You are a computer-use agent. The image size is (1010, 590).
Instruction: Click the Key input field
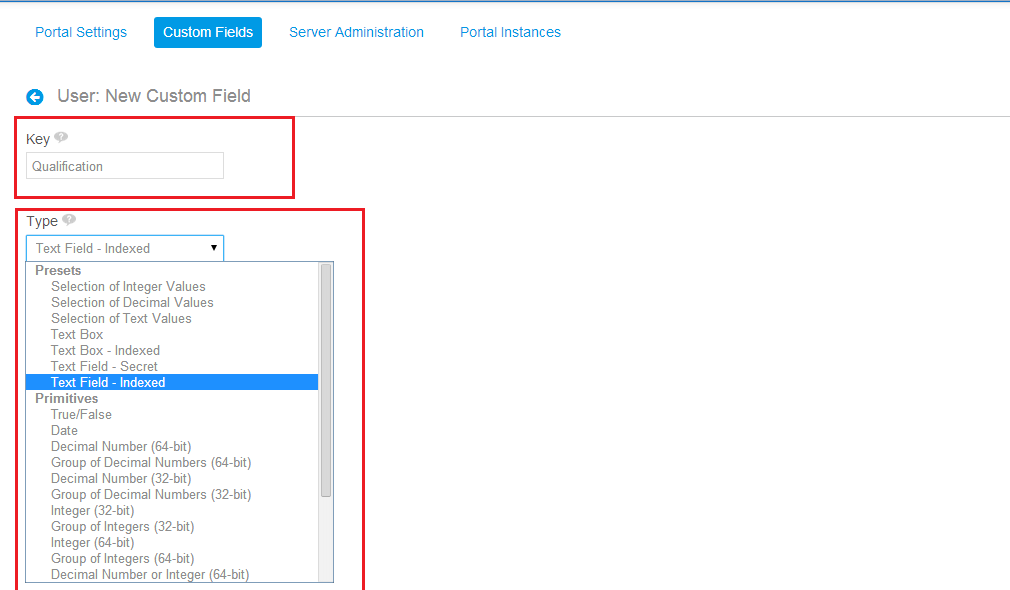[125, 166]
